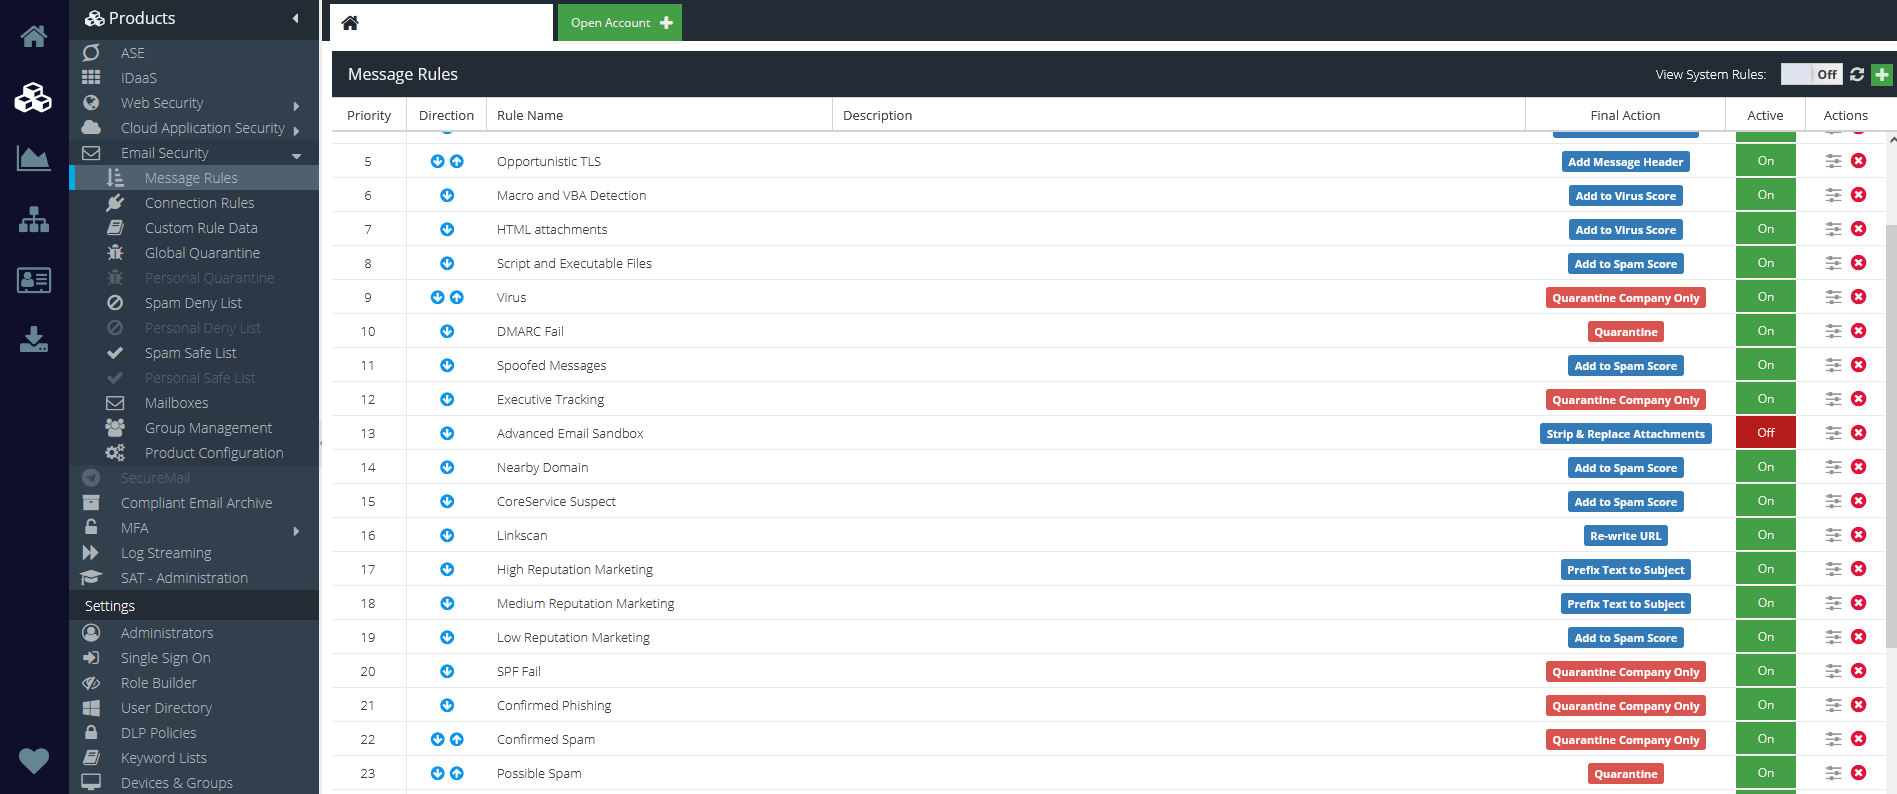Image resolution: width=1897 pixels, height=794 pixels.
Task: Click Add Message Header action for Opportunistic TLS
Action: 1625,162
